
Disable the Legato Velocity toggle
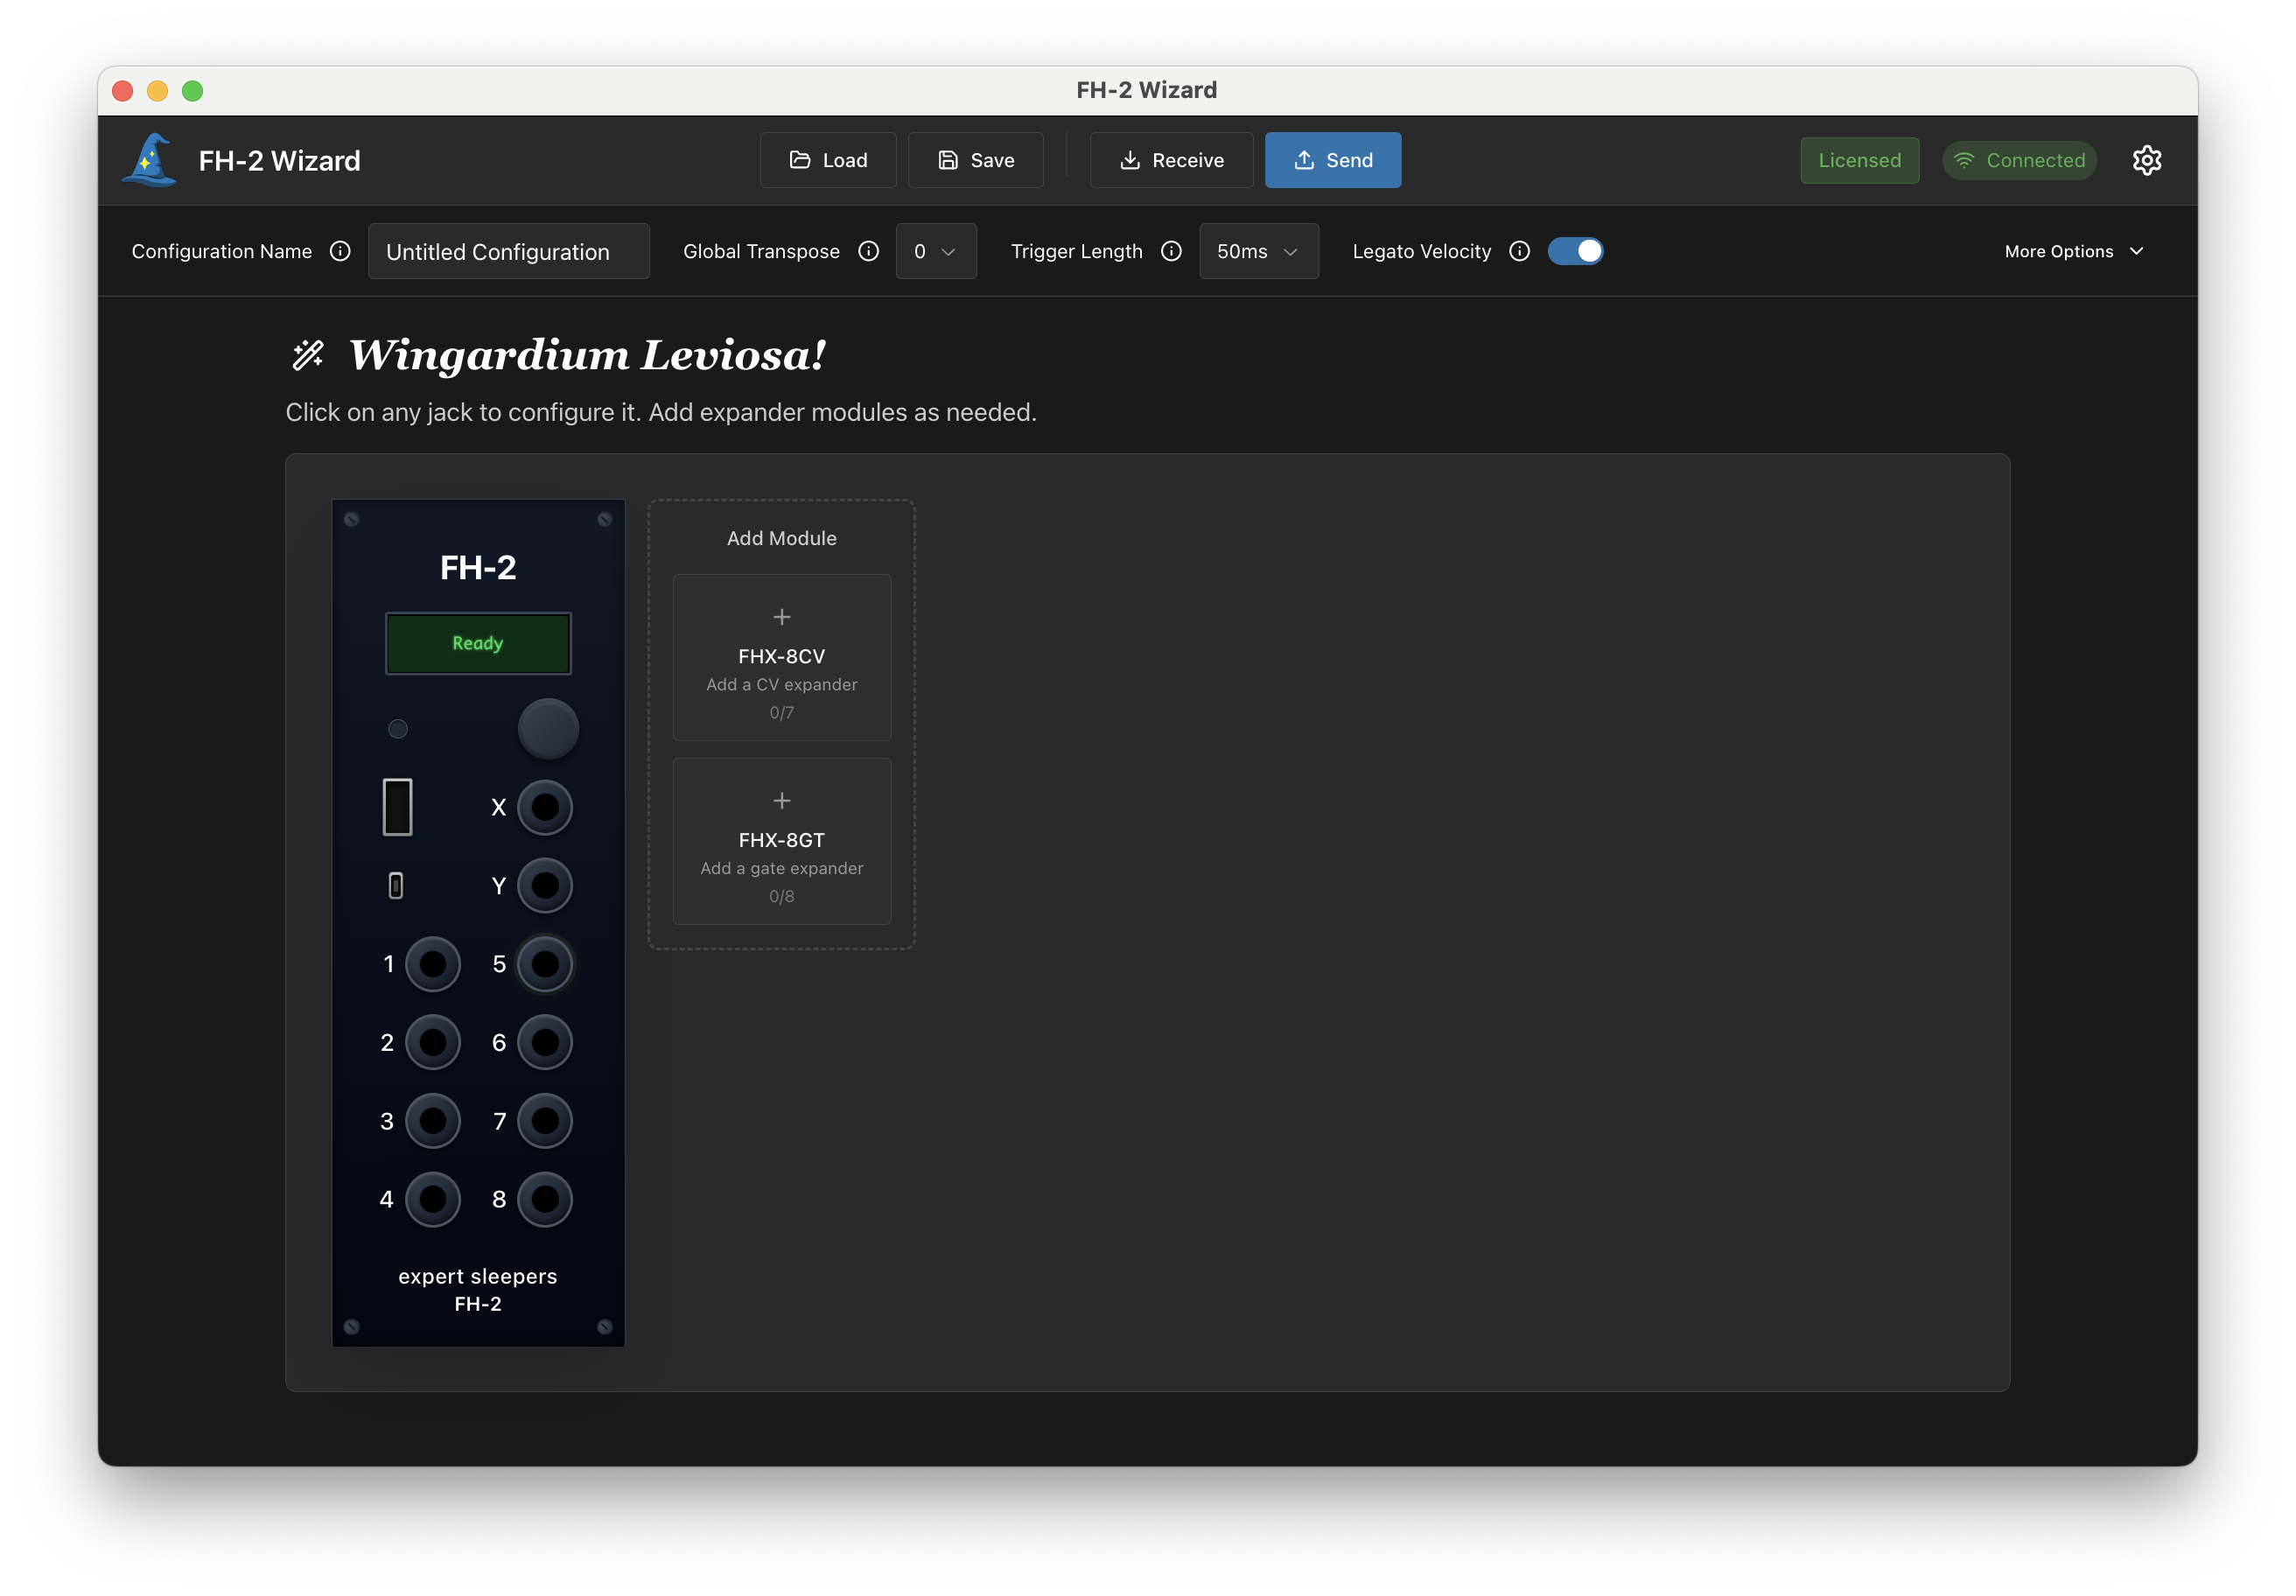click(x=1576, y=251)
